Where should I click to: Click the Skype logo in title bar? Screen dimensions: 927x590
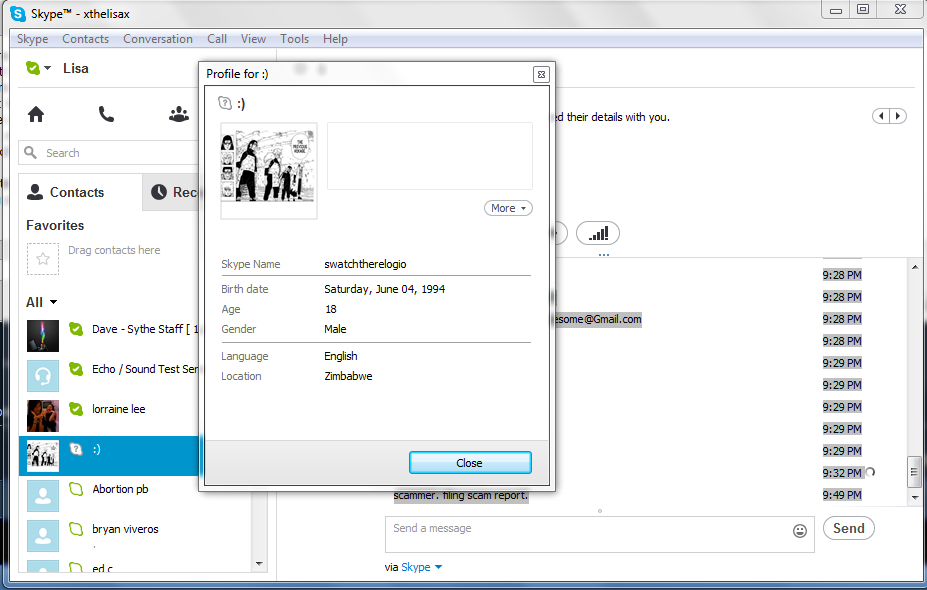[18, 14]
